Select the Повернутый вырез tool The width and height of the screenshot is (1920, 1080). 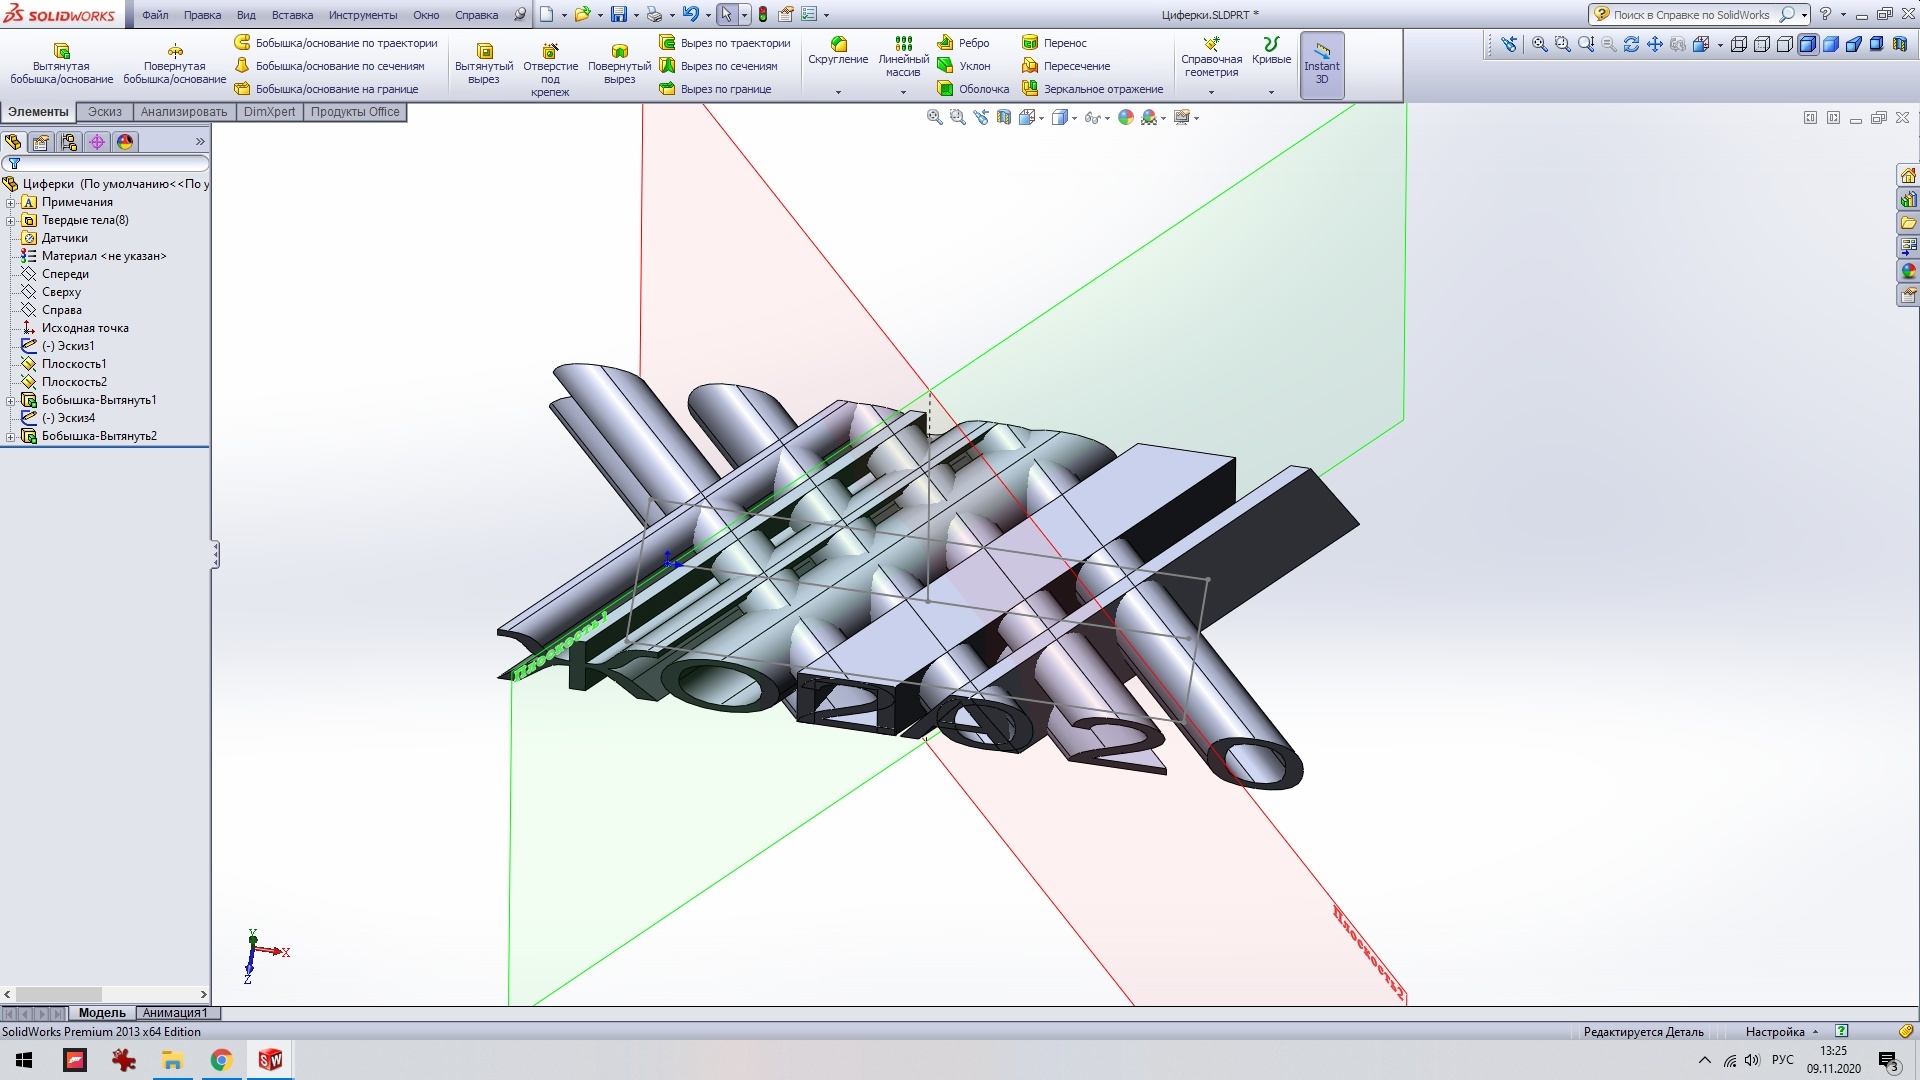[x=619, y=64]
